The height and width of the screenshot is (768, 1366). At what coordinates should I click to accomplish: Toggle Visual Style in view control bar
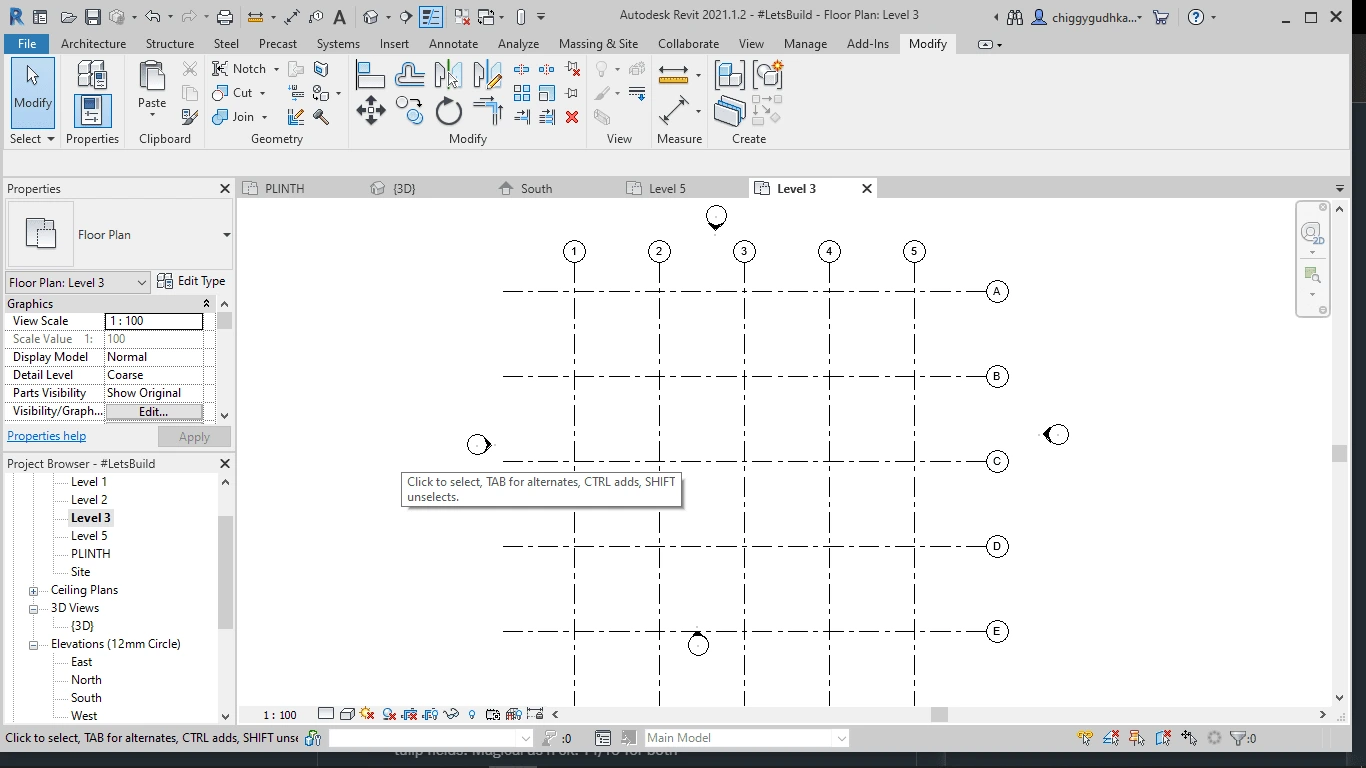(347, 714)
